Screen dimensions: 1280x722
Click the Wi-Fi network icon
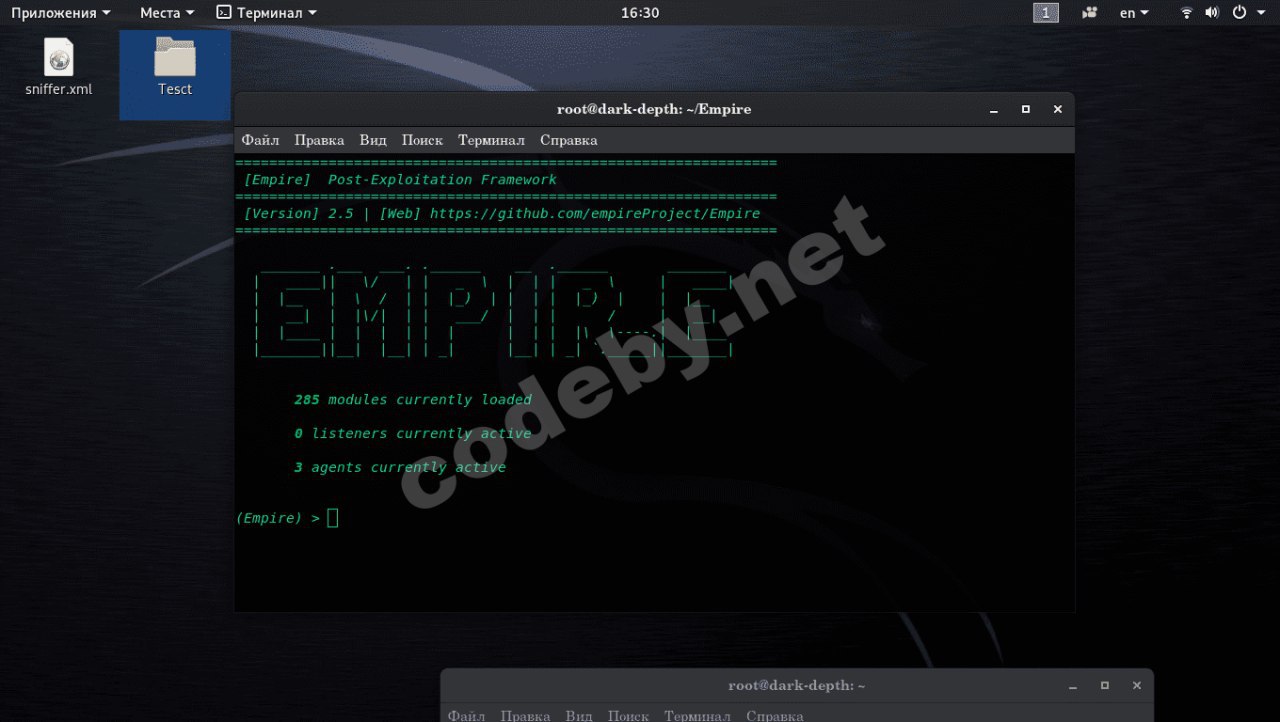pos(1187,13)
